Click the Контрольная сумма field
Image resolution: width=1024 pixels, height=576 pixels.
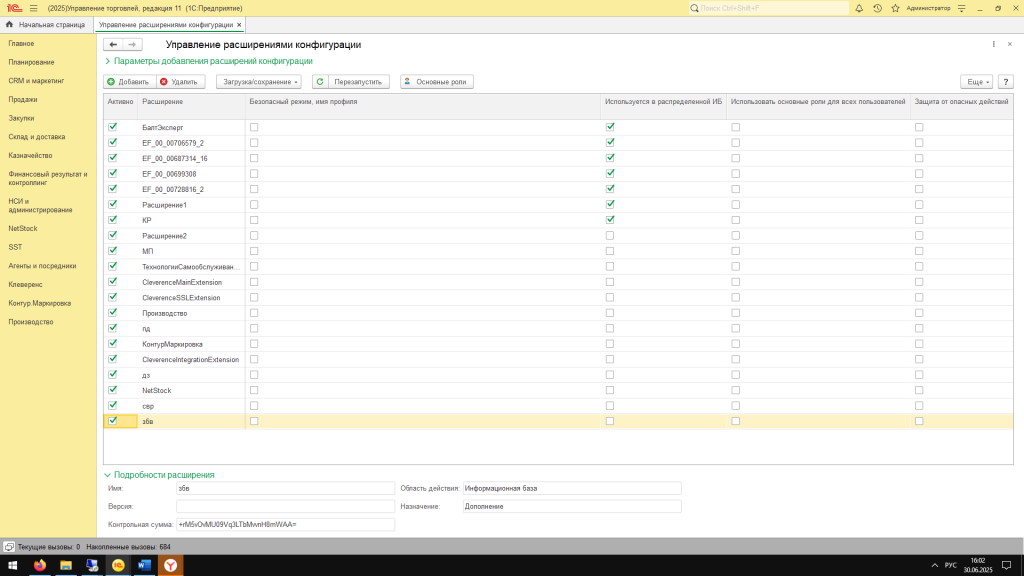point(285,524)
